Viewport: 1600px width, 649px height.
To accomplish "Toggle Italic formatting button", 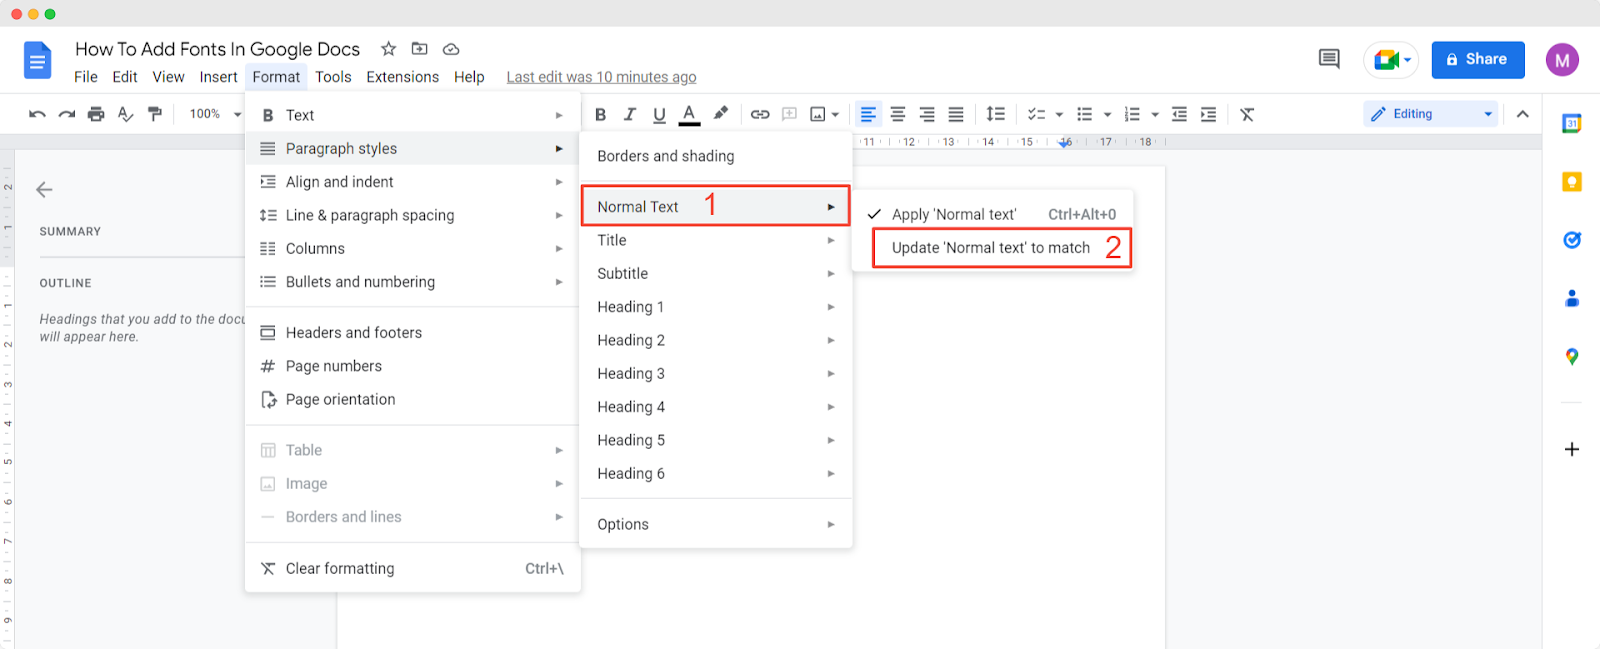I will (630, 114).
